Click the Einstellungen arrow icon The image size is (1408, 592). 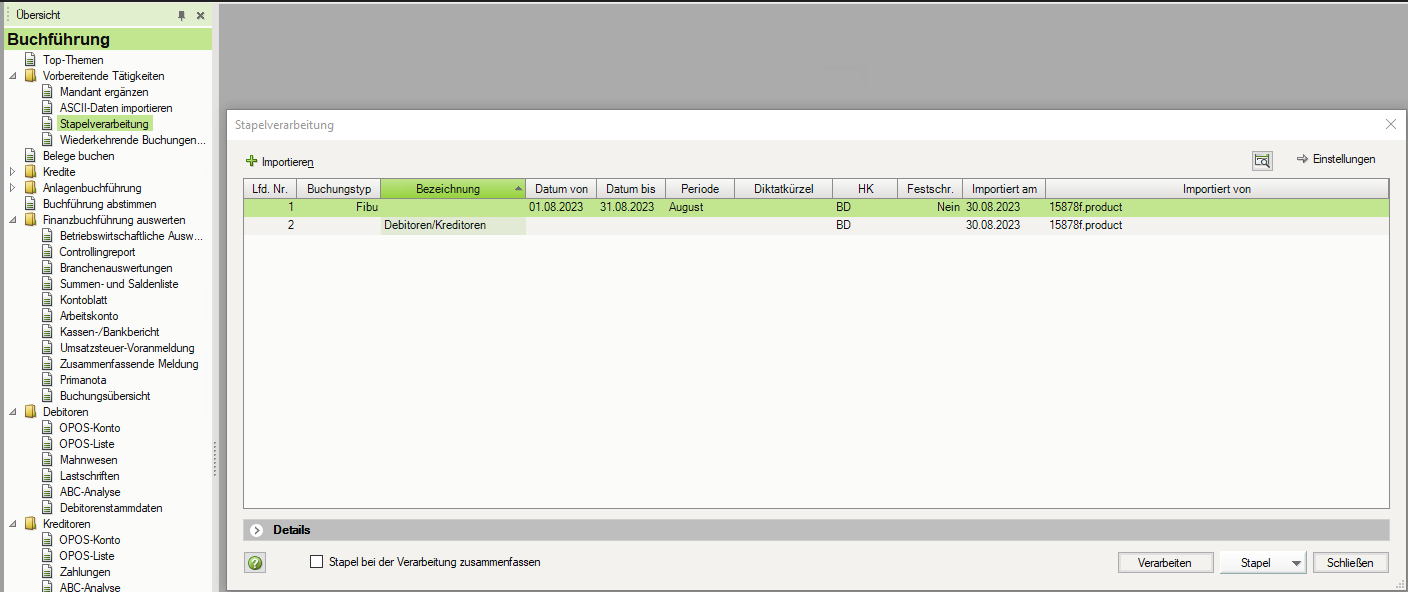[x=1302, y=159]
